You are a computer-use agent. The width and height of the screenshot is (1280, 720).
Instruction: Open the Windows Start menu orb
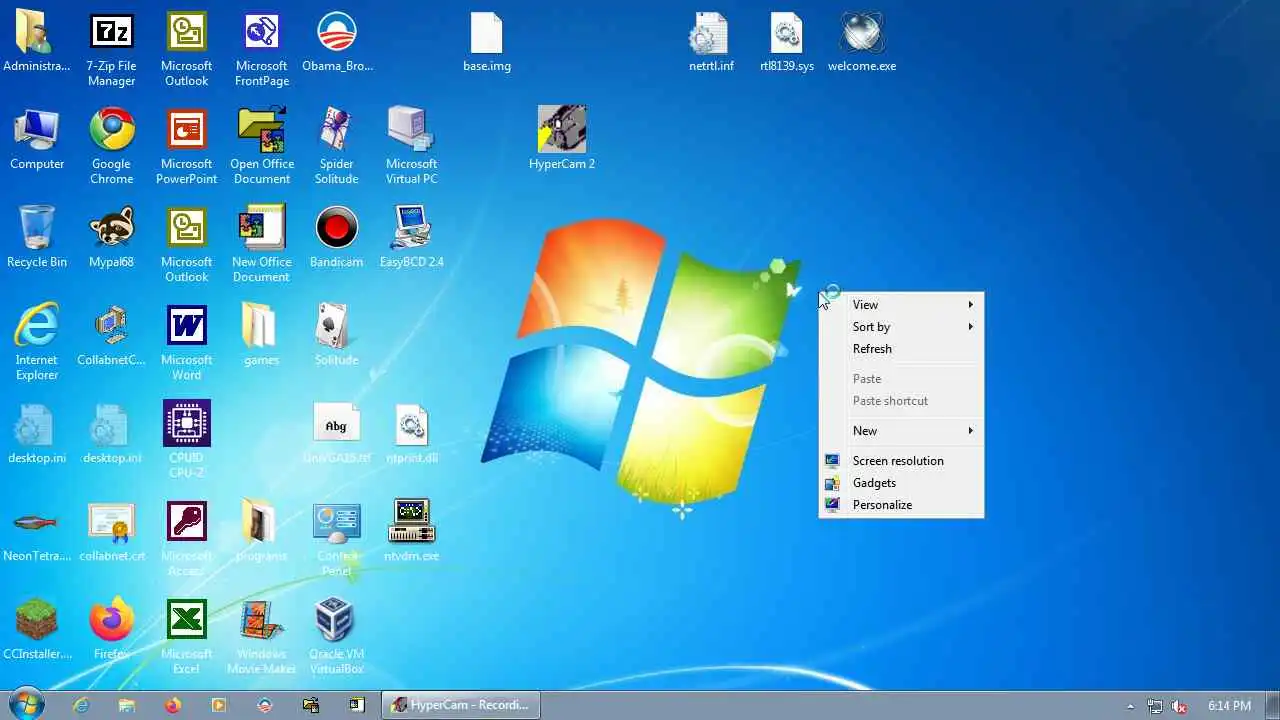pyautogui.click(x=27, y=704)
